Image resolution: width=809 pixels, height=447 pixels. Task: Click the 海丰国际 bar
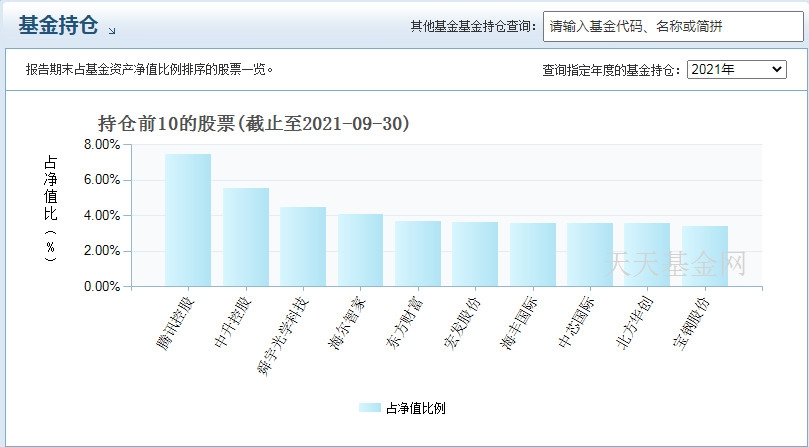533,254
